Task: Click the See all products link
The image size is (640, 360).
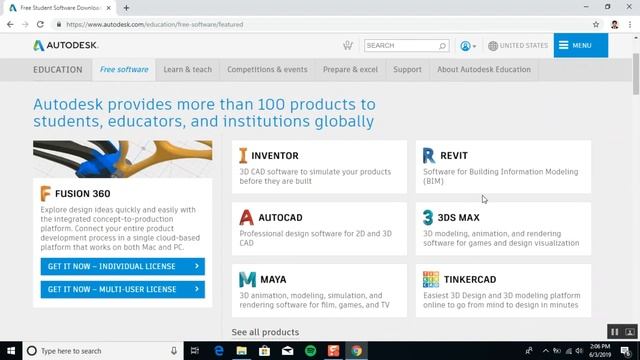Action: coord(265,332)
